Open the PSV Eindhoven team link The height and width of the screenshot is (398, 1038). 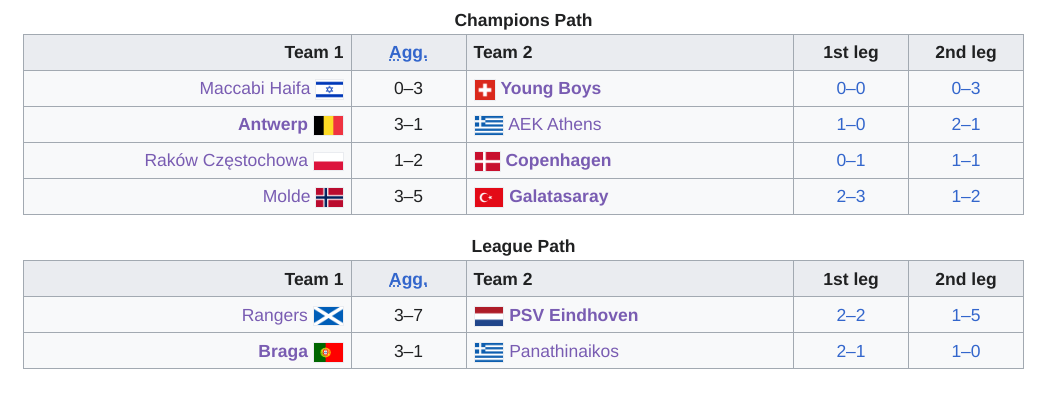coord(573,315)
